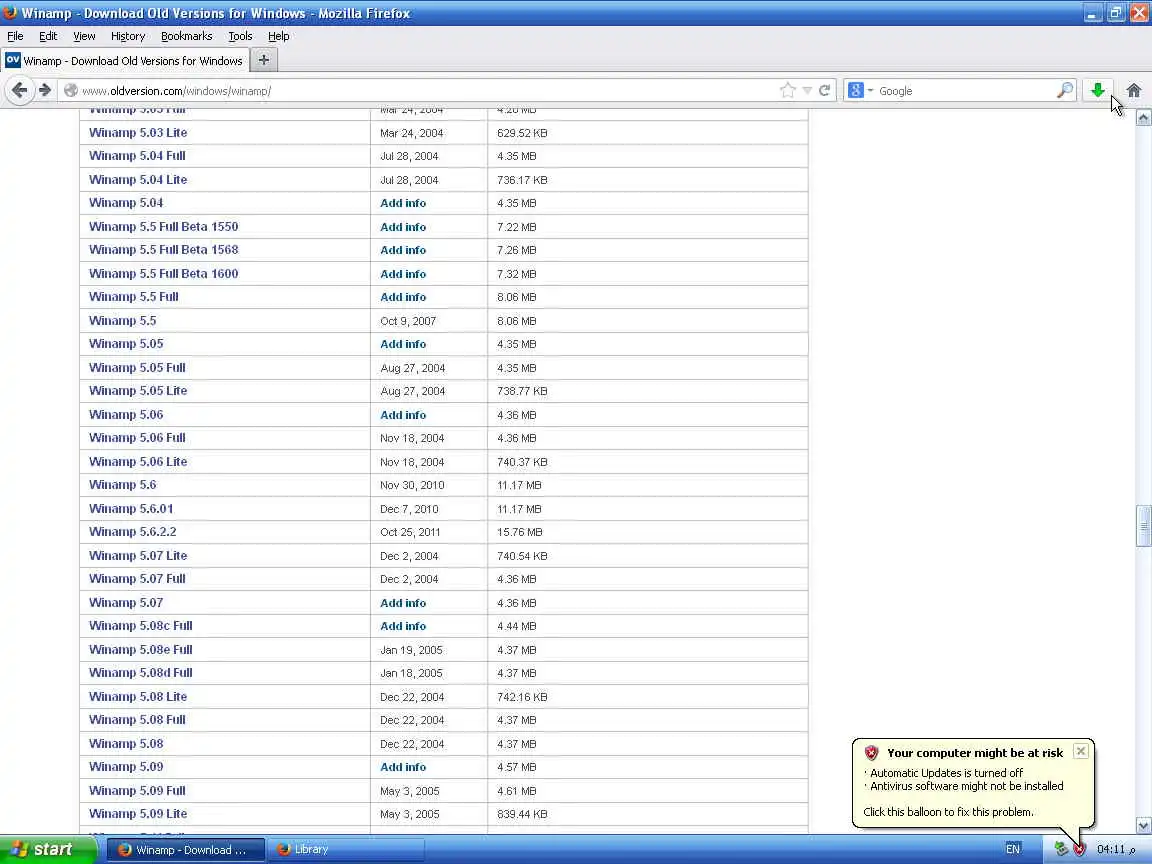Click the 15.76 MB size cell
Image resolution: width=1152 pixels, height=864 pixels.
519,532
